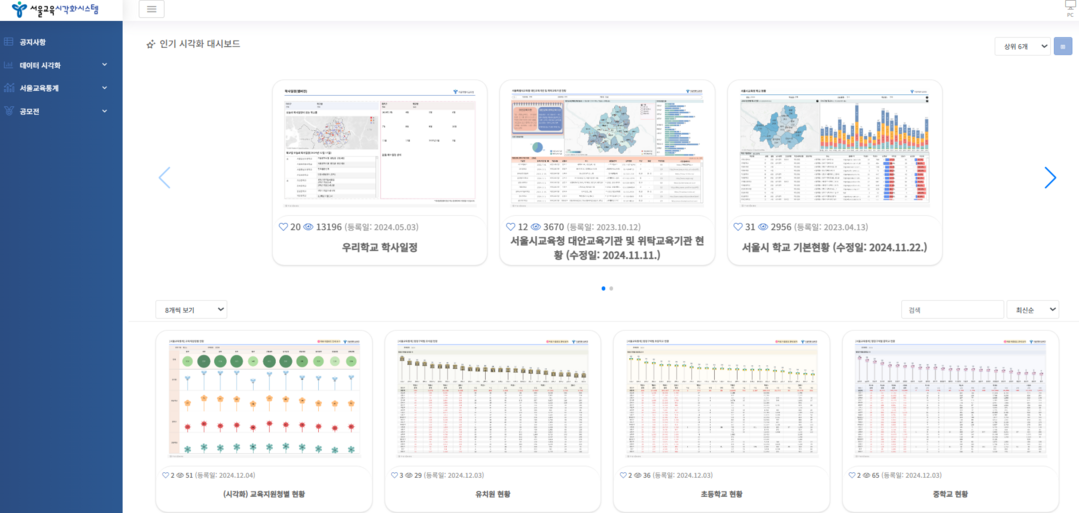Click the PC view mode icon
This screenshot has height=513, width=1079.
coord(1070,8)
